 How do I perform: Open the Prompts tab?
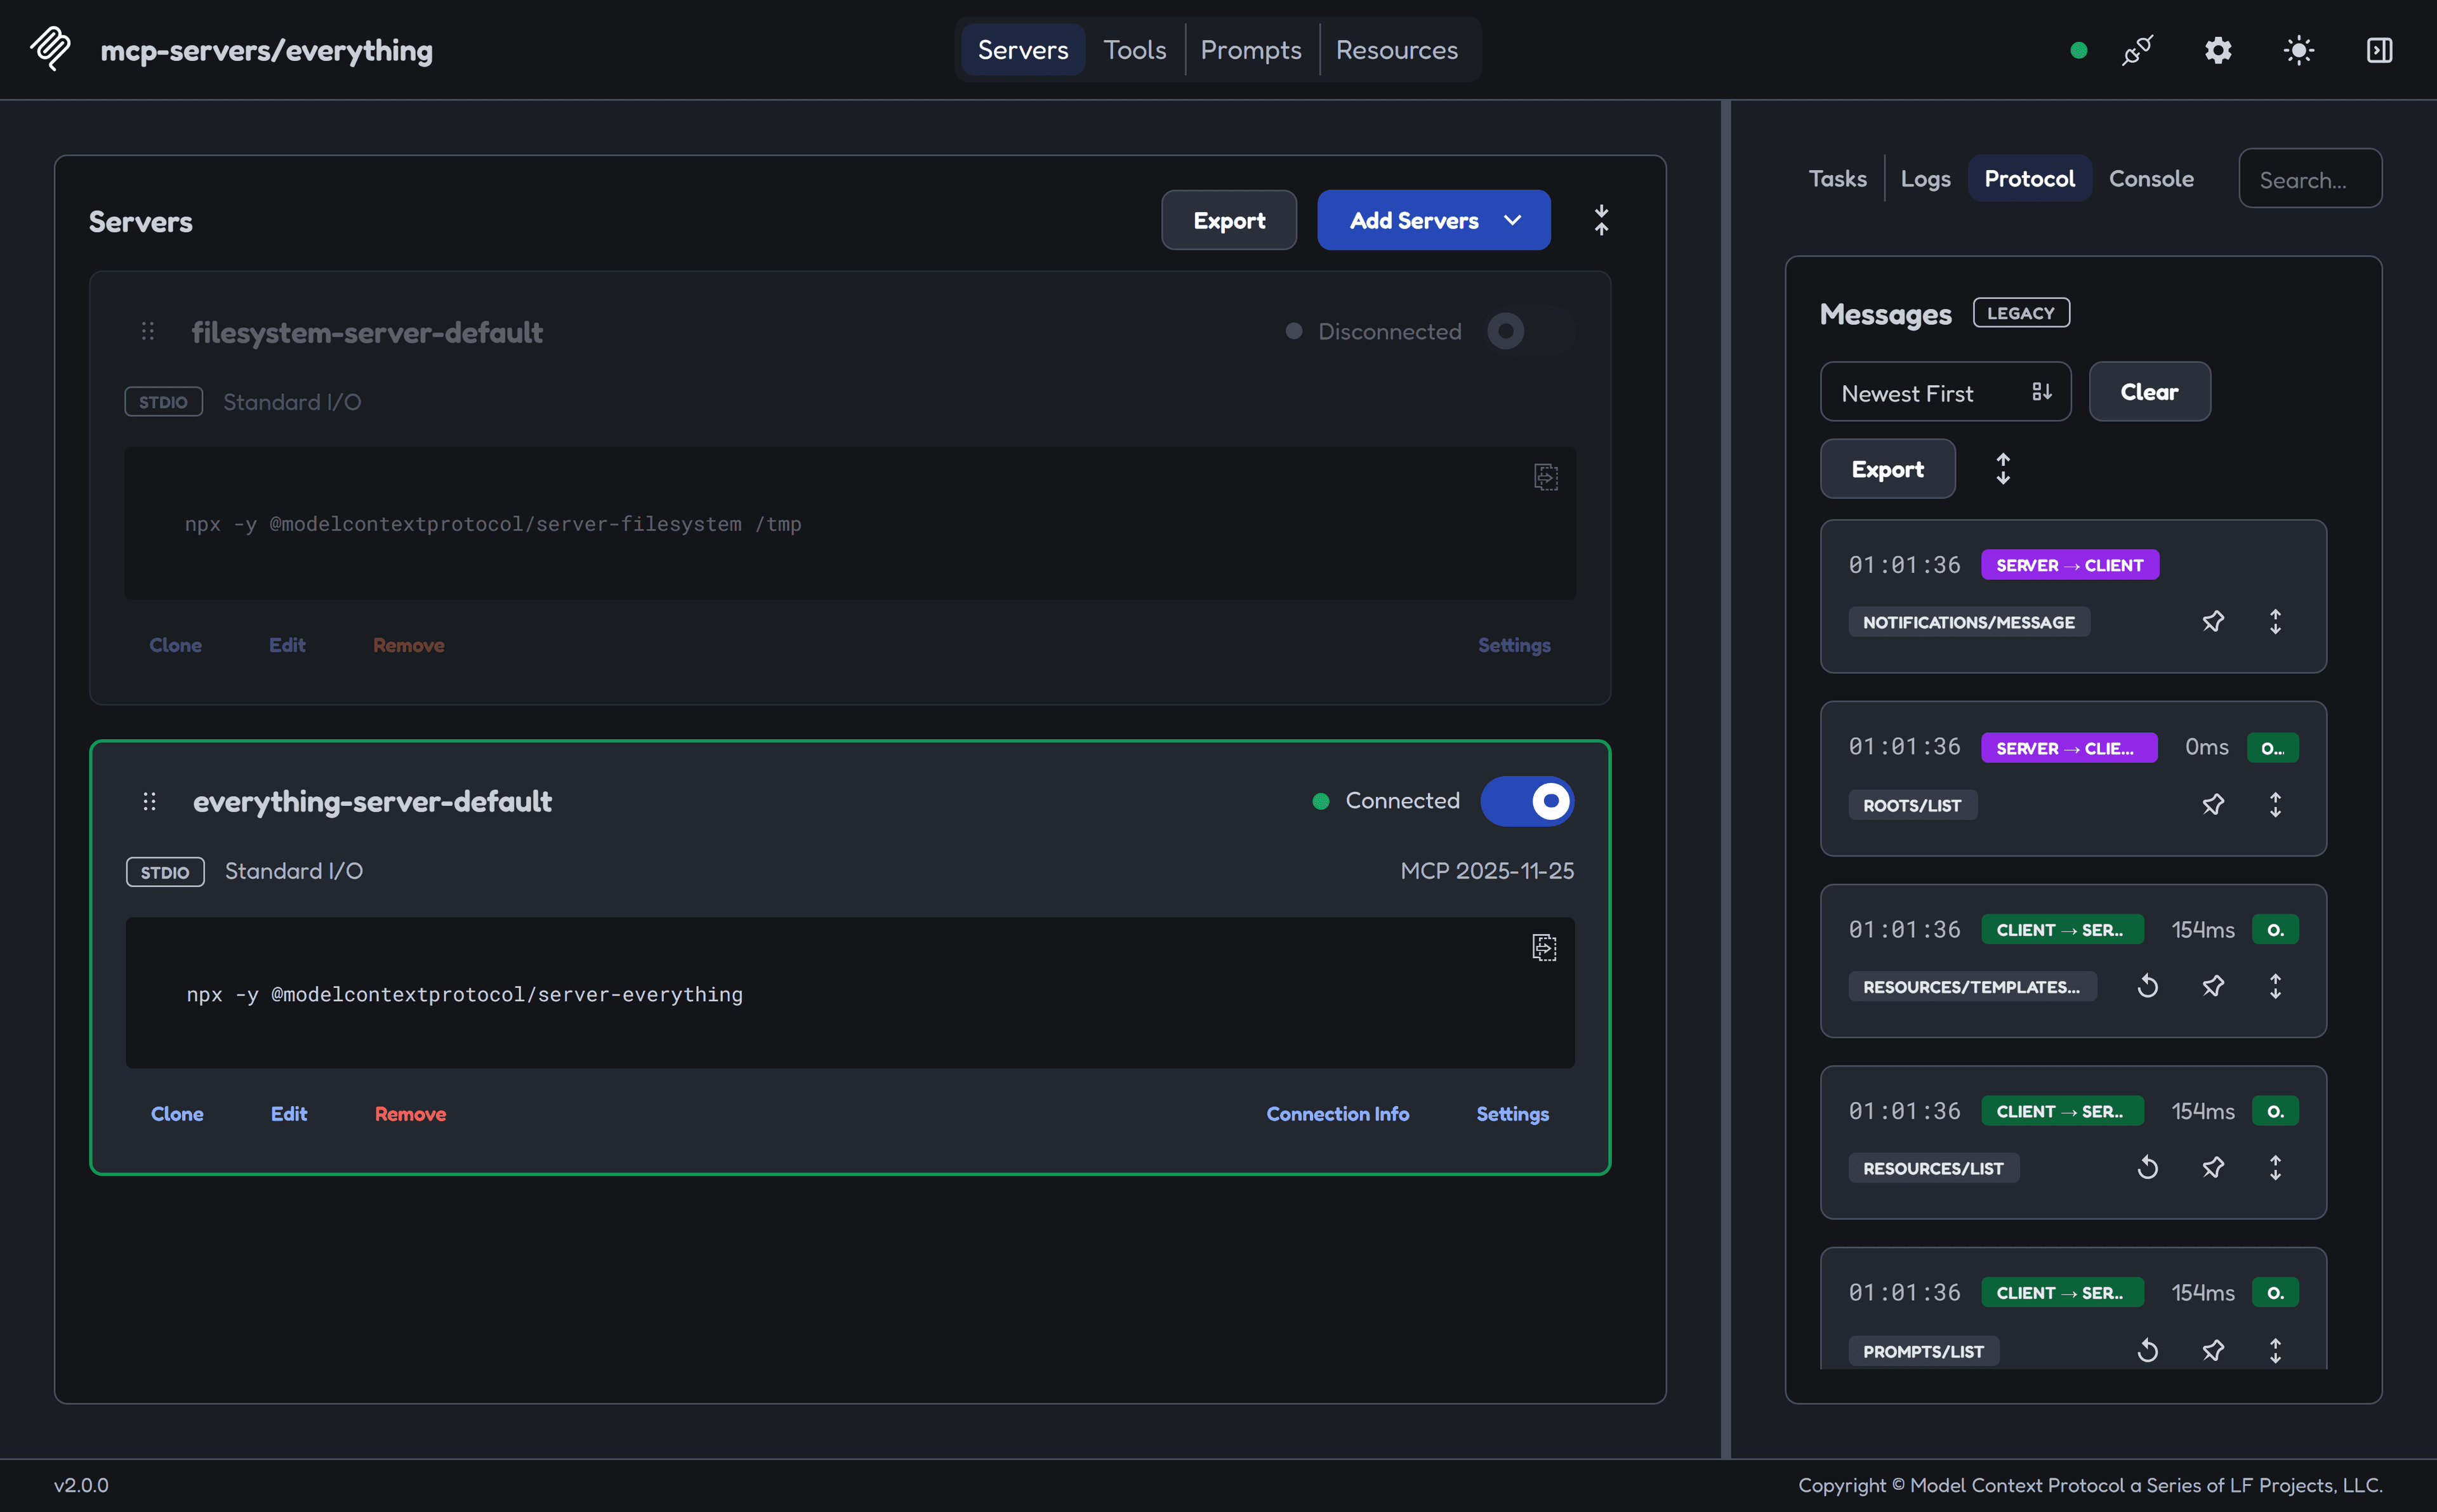pos(1251,50)
